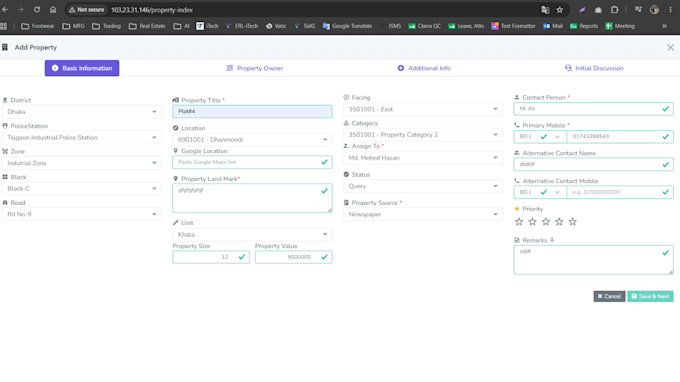Open the Footwear bookmark folder
The image size is (680, 382).
point(38,26)
